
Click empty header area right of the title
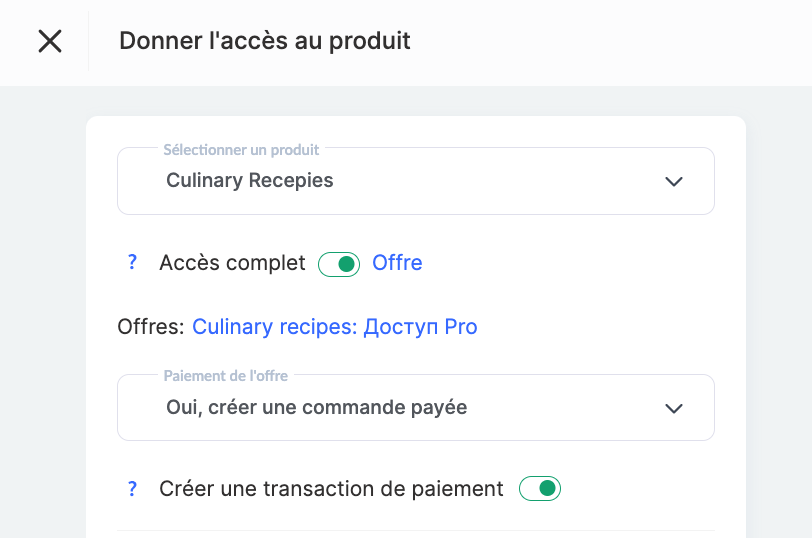pos(620,42)
